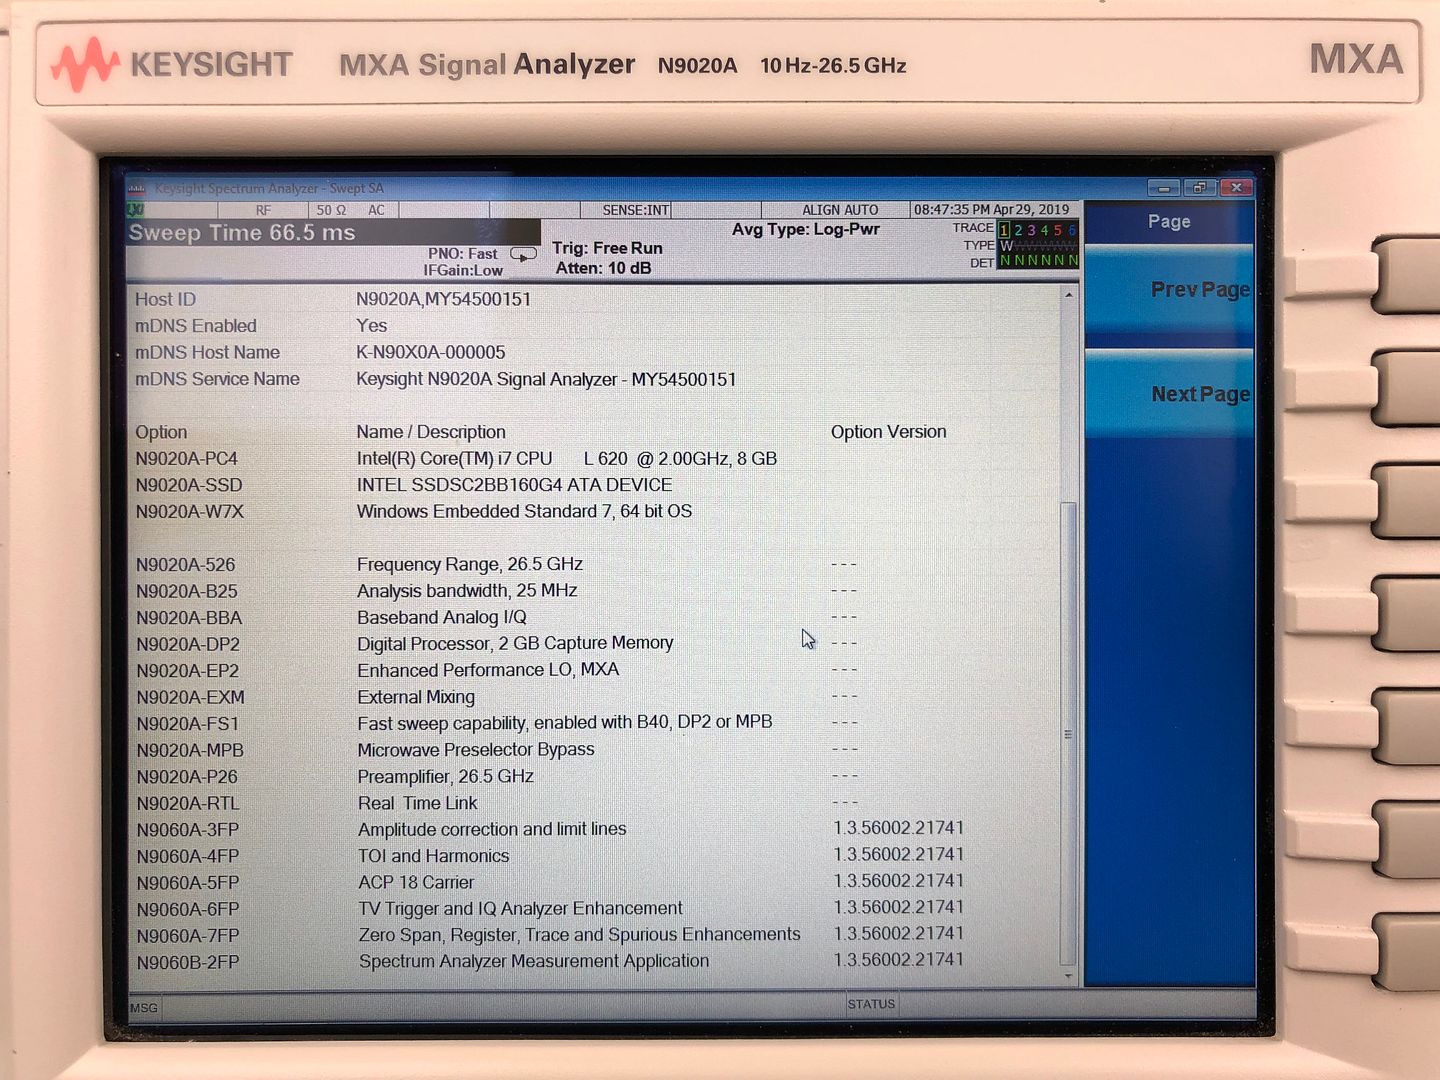Select option N9020A-W7X
1440x1080 pixels.
coord(190,512)
